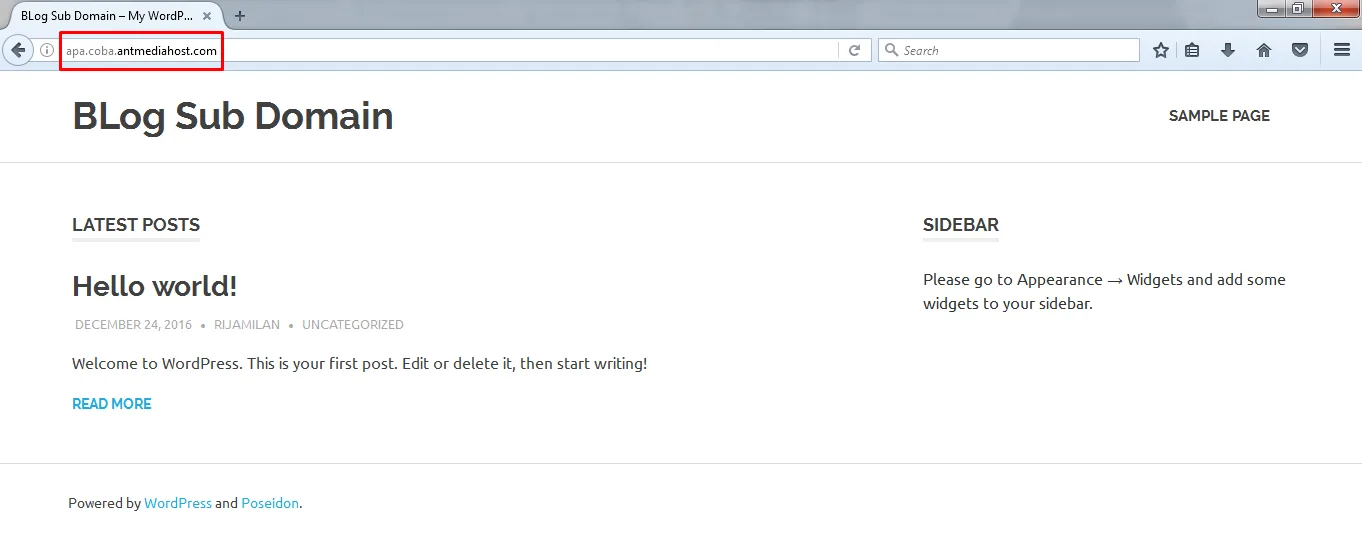This screenshot has width=1362, height=540.
Task: Click the LATEST POSTS heading
Action: pyautogui.click(x=136, y=225)
